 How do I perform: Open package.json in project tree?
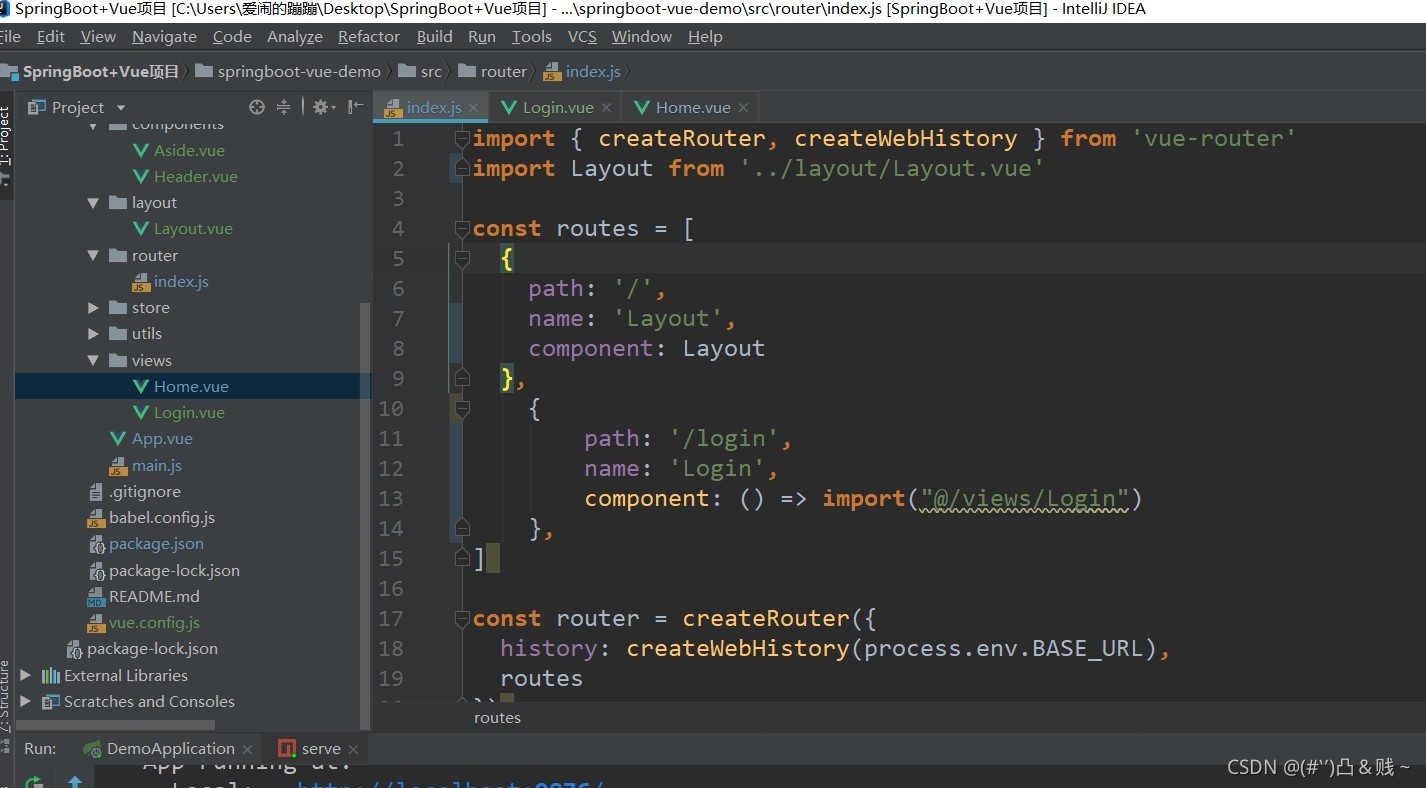156,544
